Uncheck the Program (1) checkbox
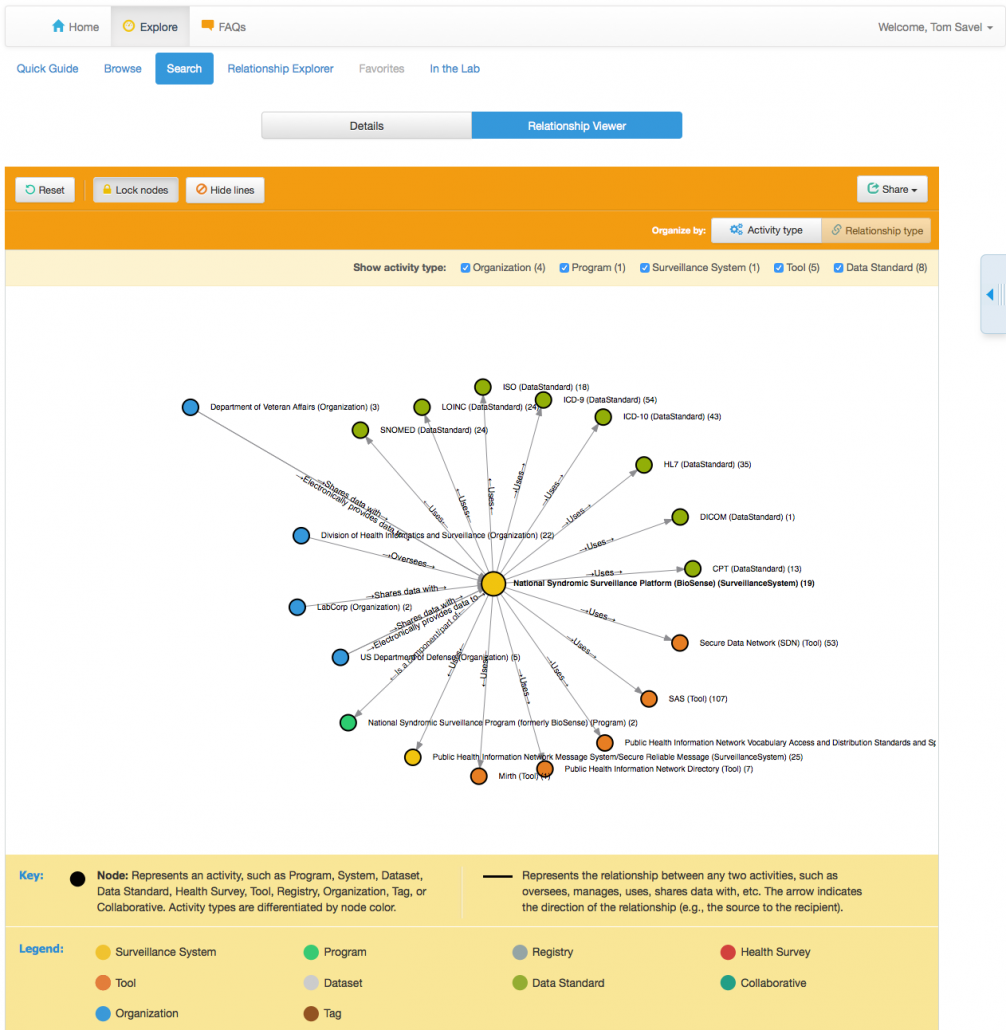 [564, 268]
